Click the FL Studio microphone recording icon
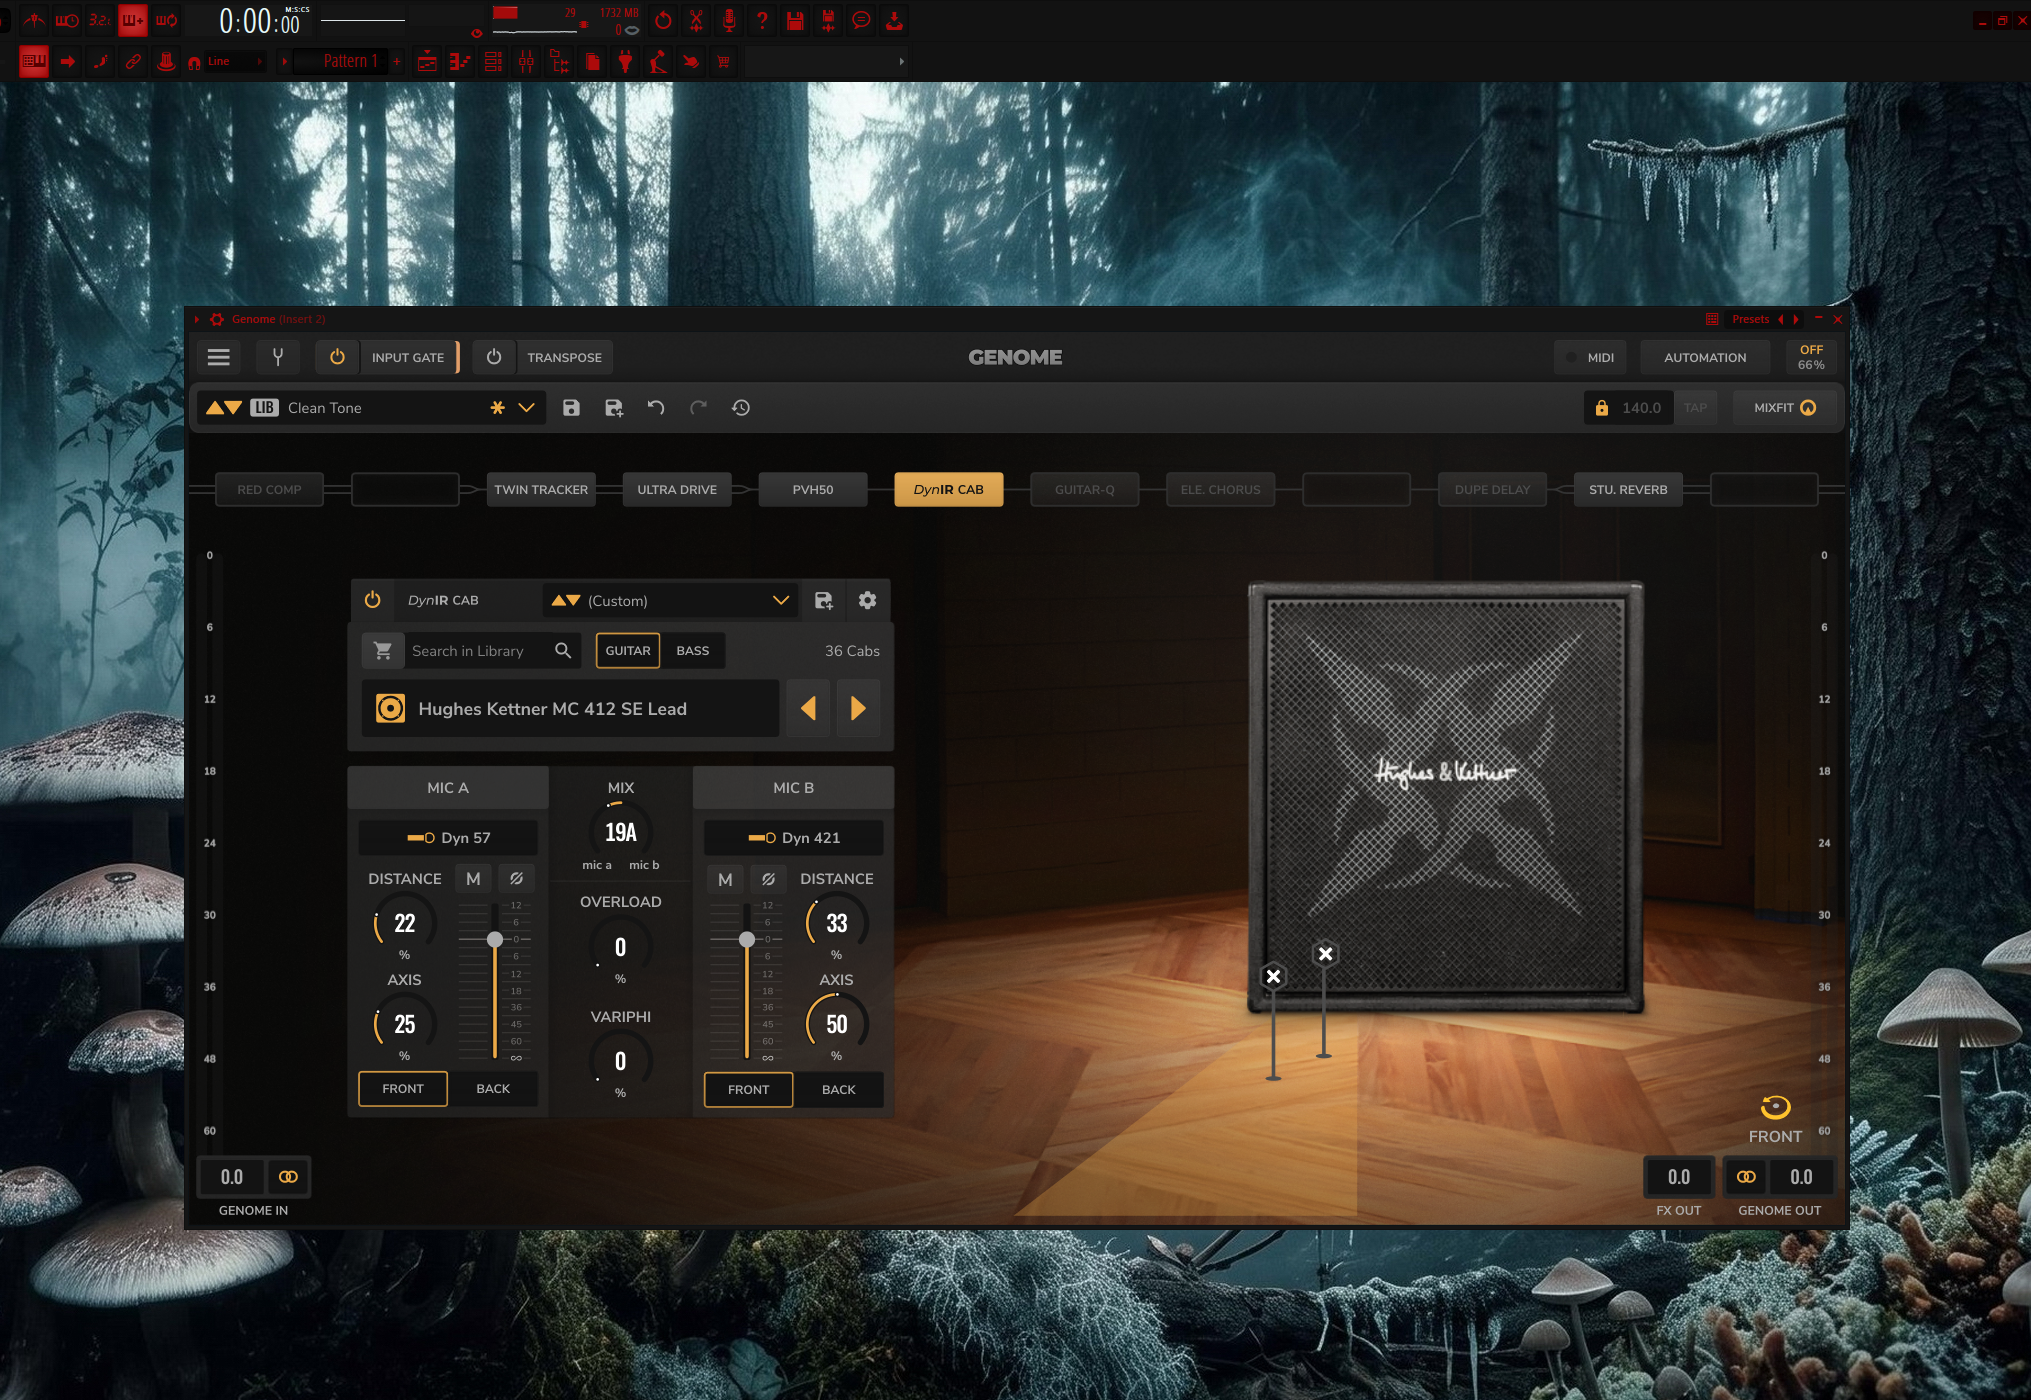Image resolution: width=2031 pixels, height=1400 pixels. tap(729, 20)
